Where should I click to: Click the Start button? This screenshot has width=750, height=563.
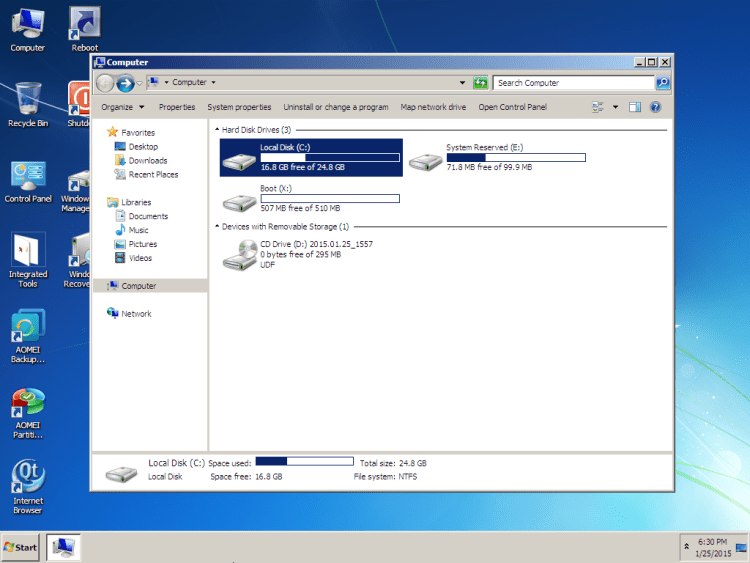[x=20, y=548]
